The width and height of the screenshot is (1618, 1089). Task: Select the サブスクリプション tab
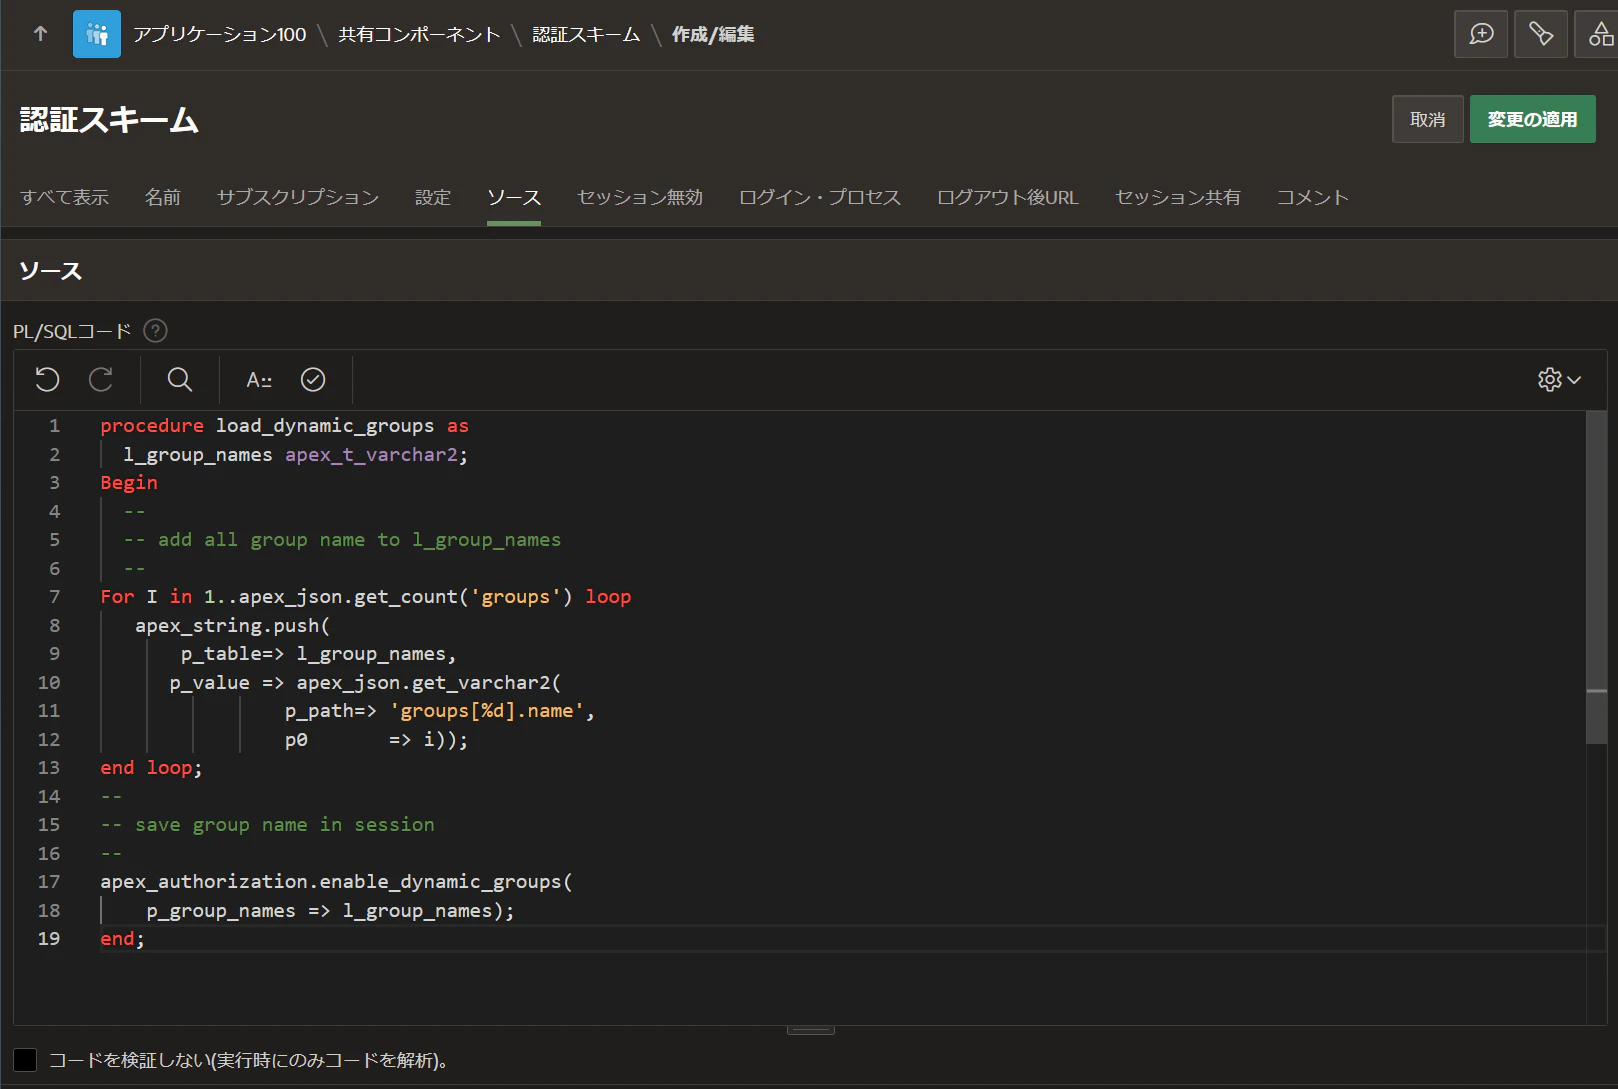[298, 198]
